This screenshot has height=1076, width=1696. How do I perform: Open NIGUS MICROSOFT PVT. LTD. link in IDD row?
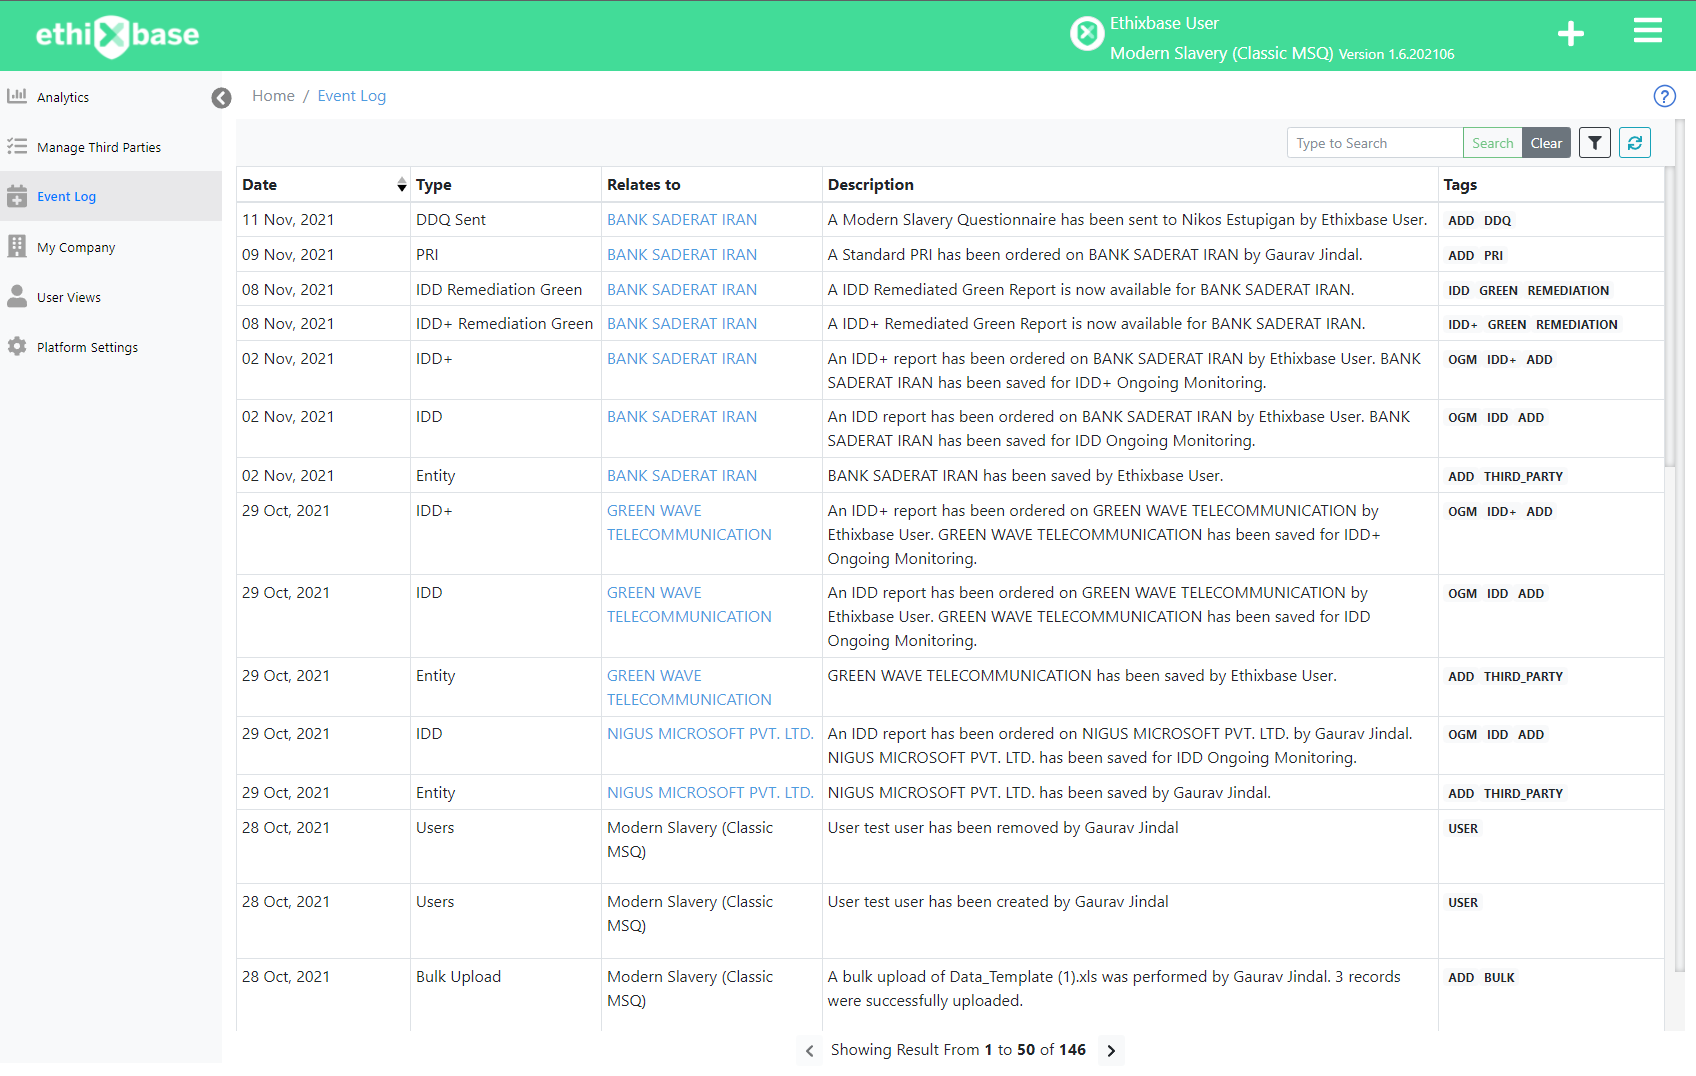[x=710, y=734]
